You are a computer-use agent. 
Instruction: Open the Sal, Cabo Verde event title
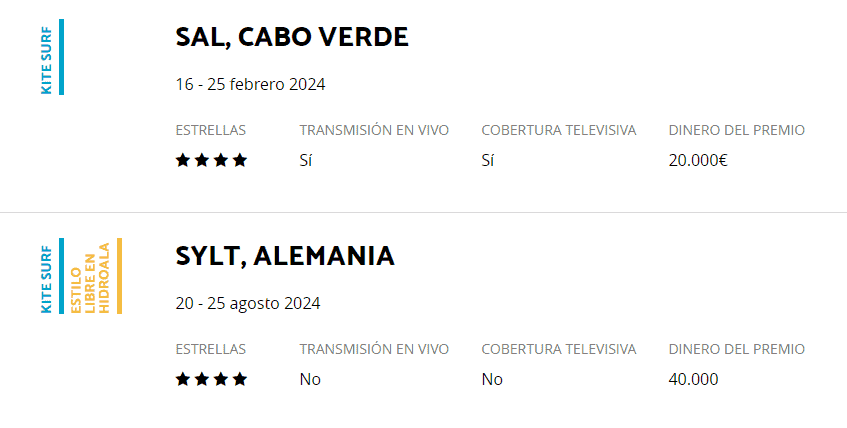point(292,37)
